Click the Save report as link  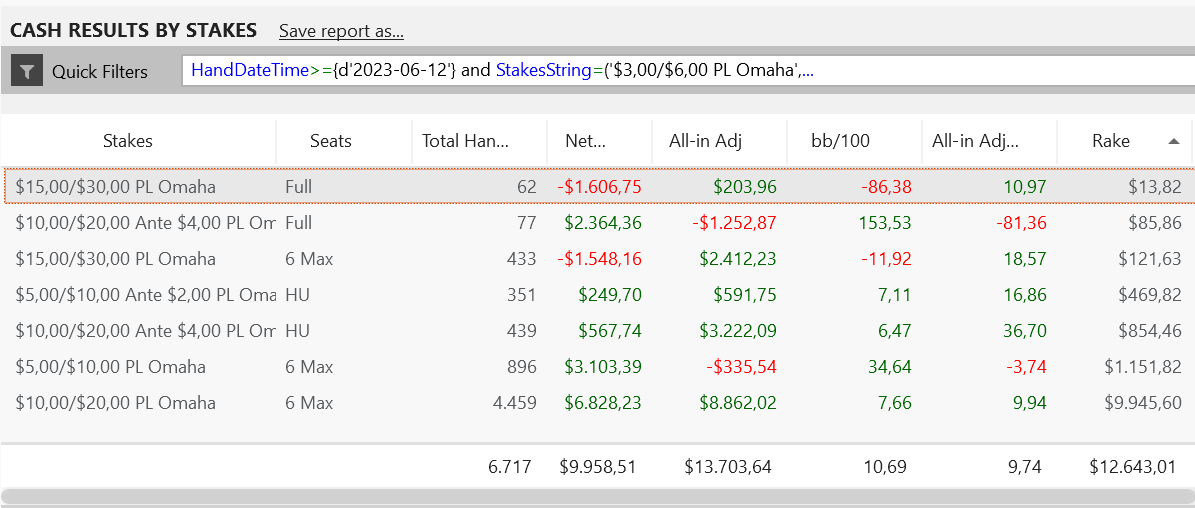point(341,31)
